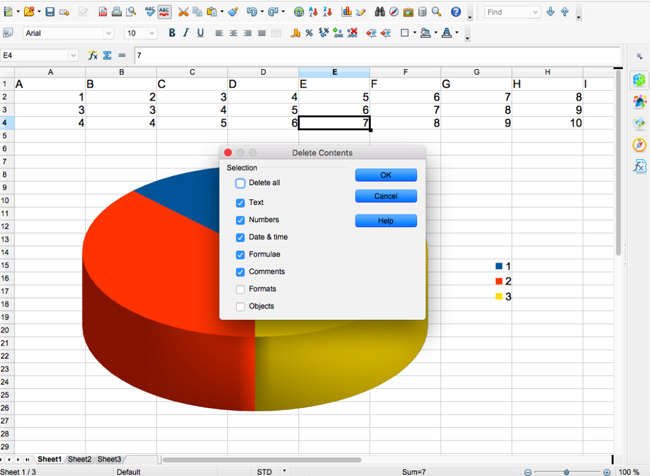Open the LibreOffice Help icon
650x476 pixels.
[456, 12]
